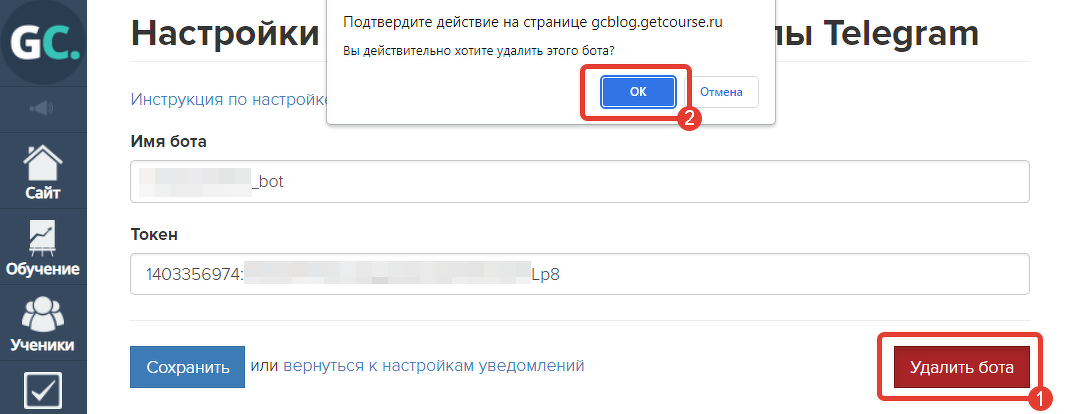Click into the Имя бота input field
The height and width of the screenshot is (414, 1082).
click(x=580, y=181)
